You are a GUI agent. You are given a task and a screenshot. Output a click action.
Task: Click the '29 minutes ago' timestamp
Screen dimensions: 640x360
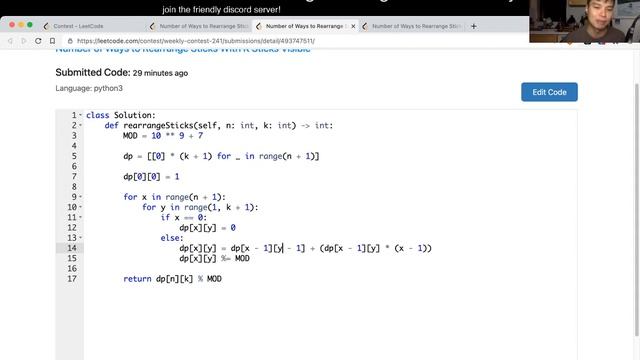pyautogui.click(x=160, y=73)
